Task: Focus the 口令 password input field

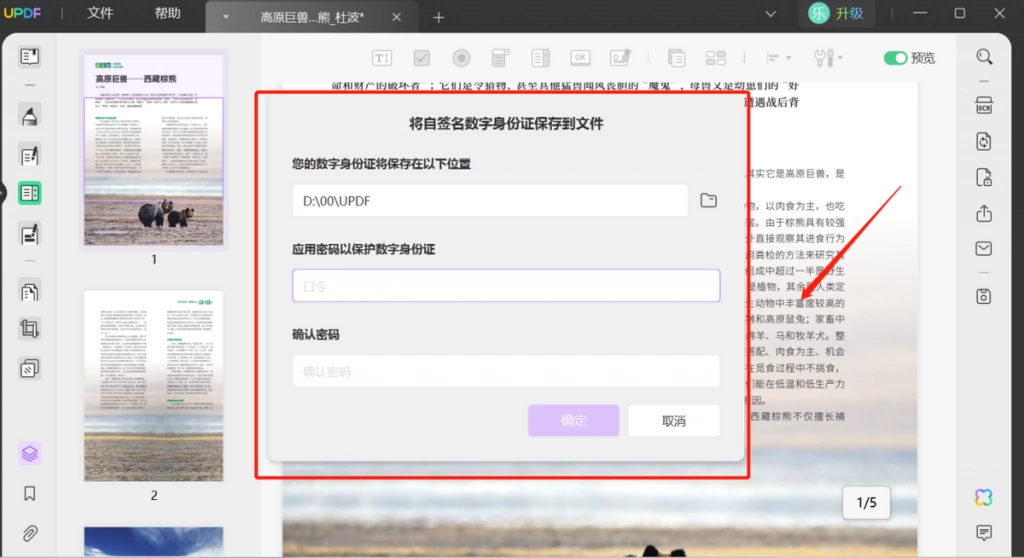Action: pos(506,286)
